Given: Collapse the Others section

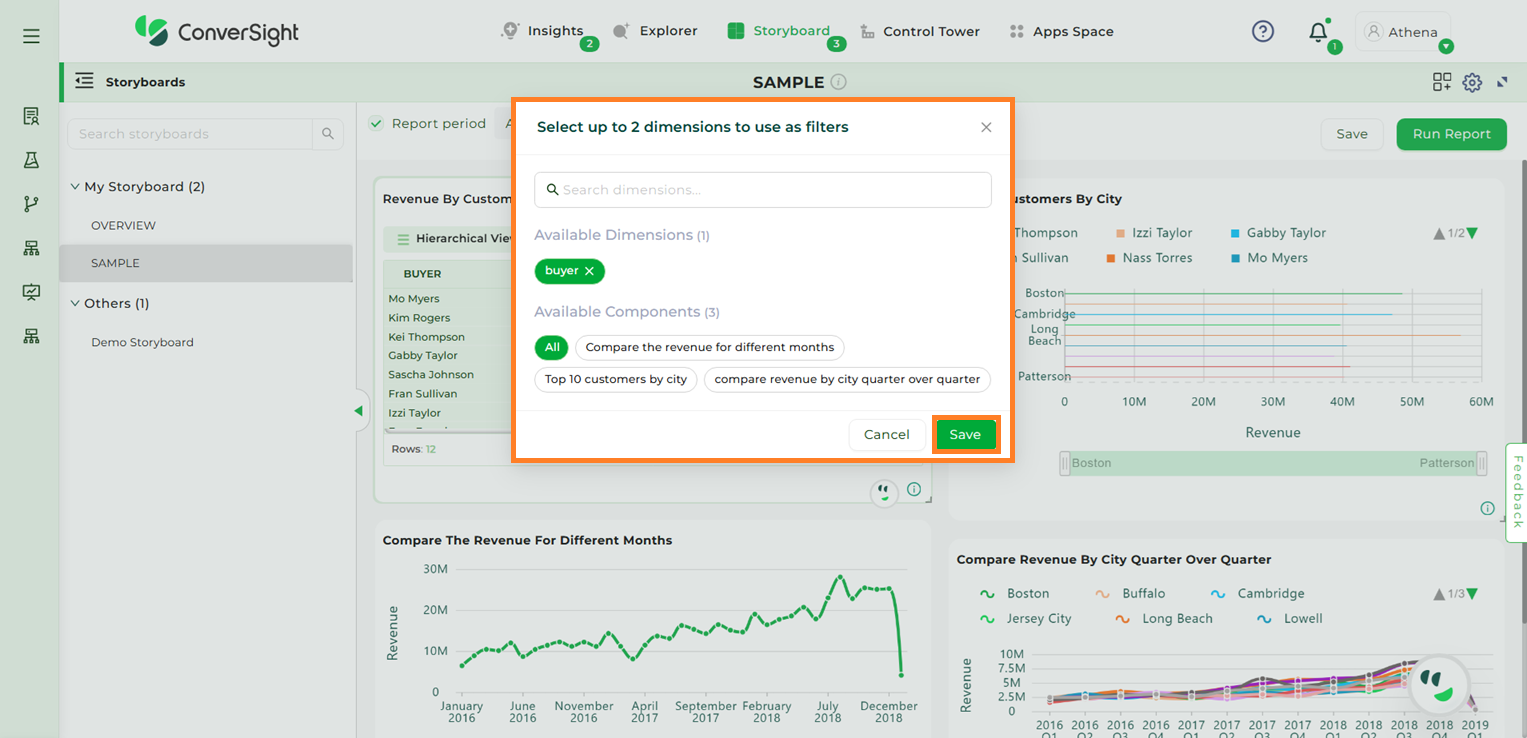Looking at the screenshot, I should pos(75,304).
